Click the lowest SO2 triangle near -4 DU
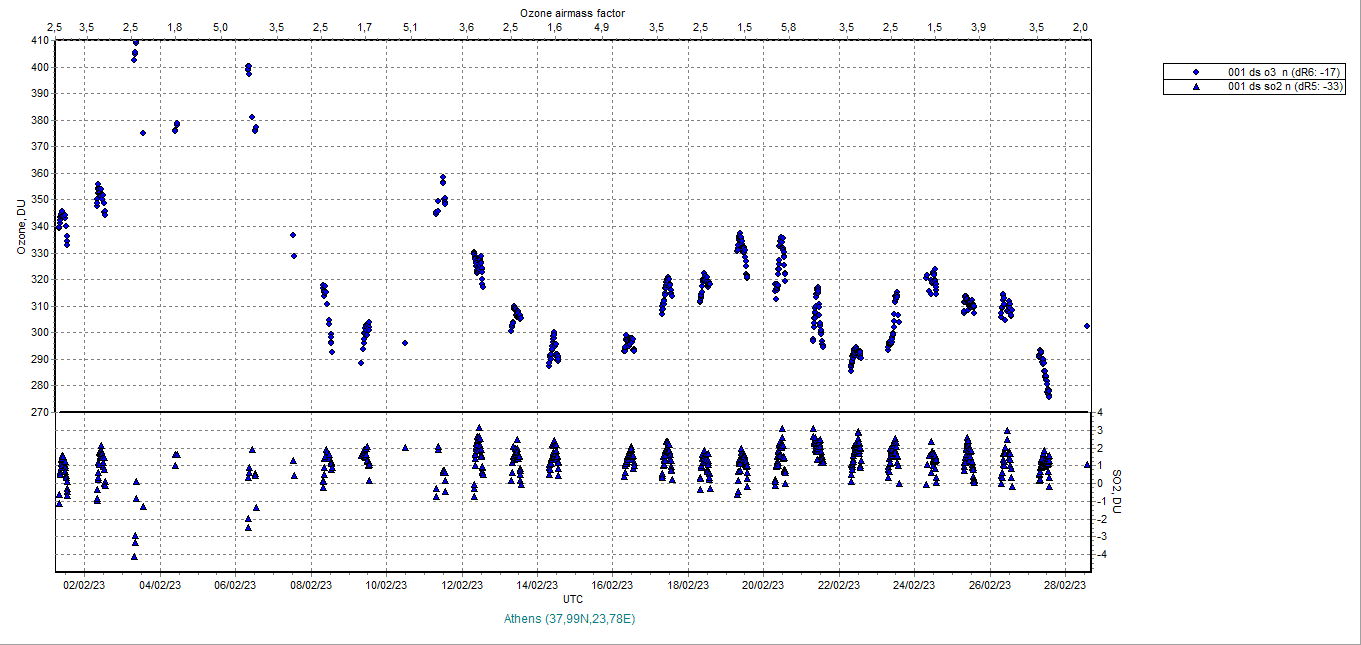This screenshot has height=645, width=1361. click(x=134, y=556)
